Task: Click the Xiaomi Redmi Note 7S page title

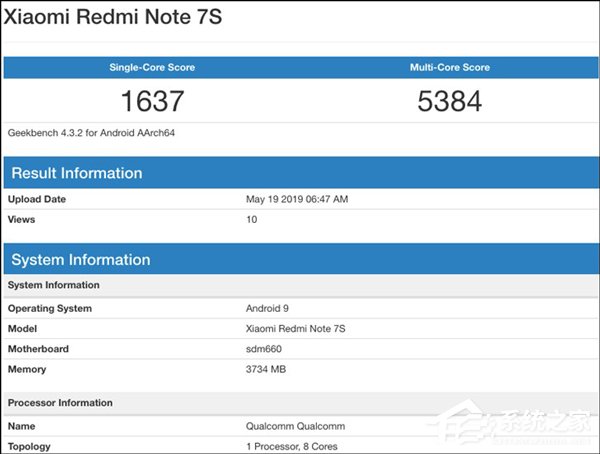Action: point(113,17)
